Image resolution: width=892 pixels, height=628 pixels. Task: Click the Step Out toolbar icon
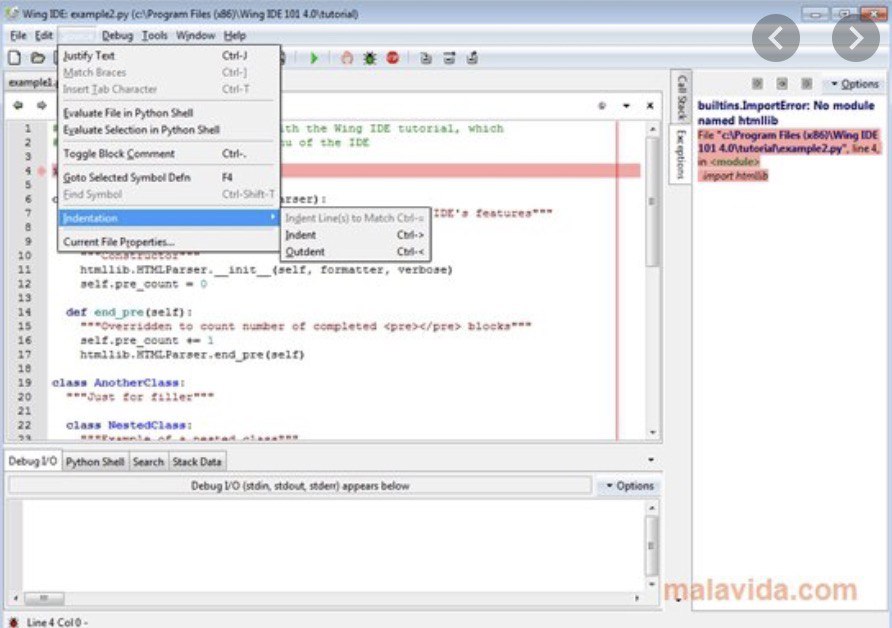point(472,57)
